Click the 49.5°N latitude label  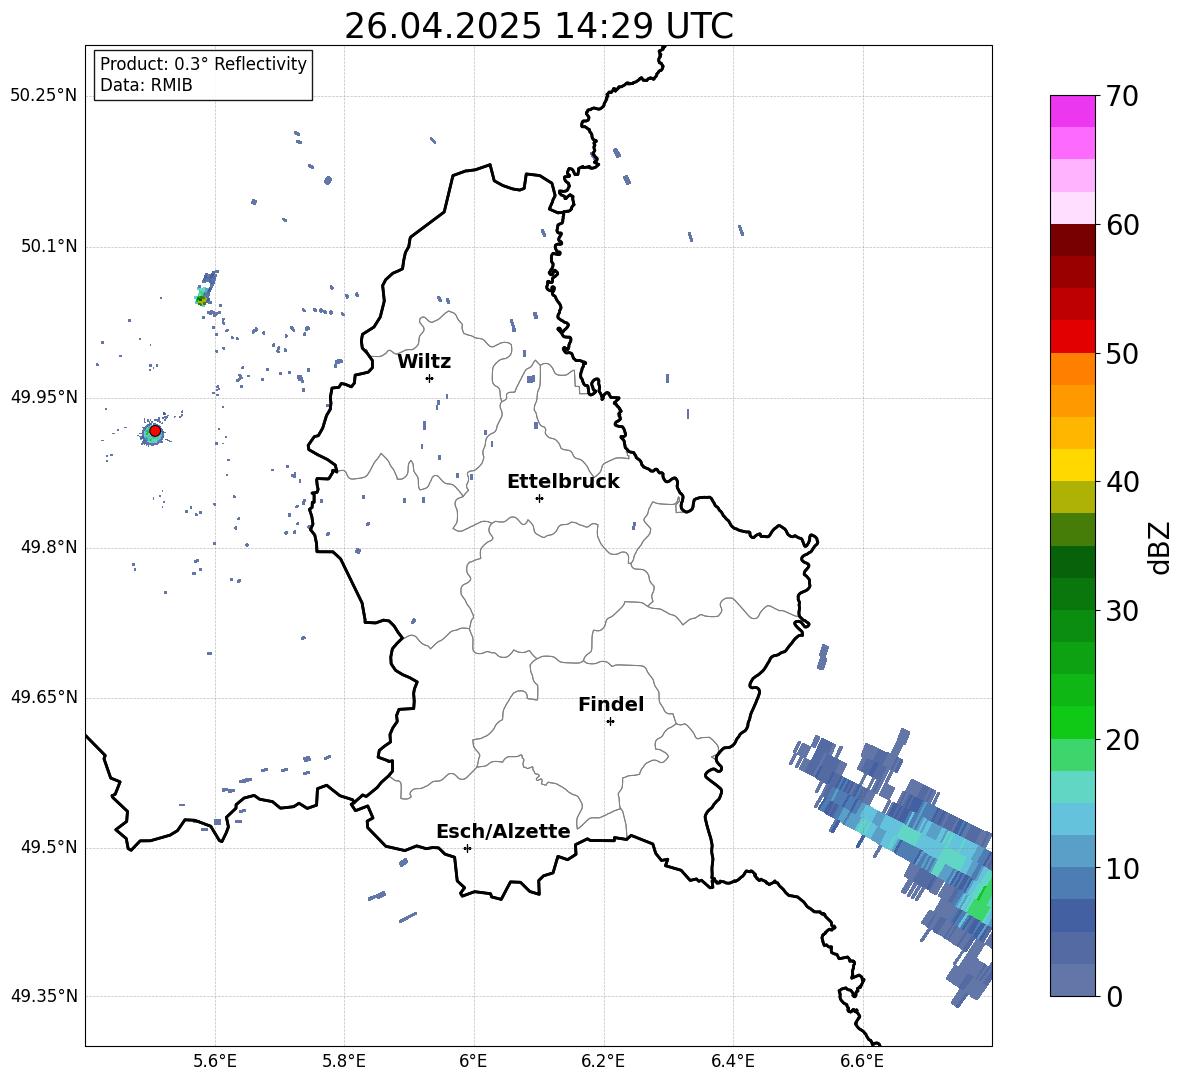(x=48, y=847)
